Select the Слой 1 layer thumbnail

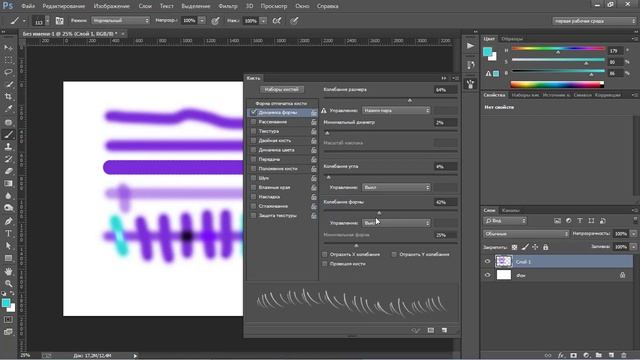pyautogui.click(x=504, y=261)
